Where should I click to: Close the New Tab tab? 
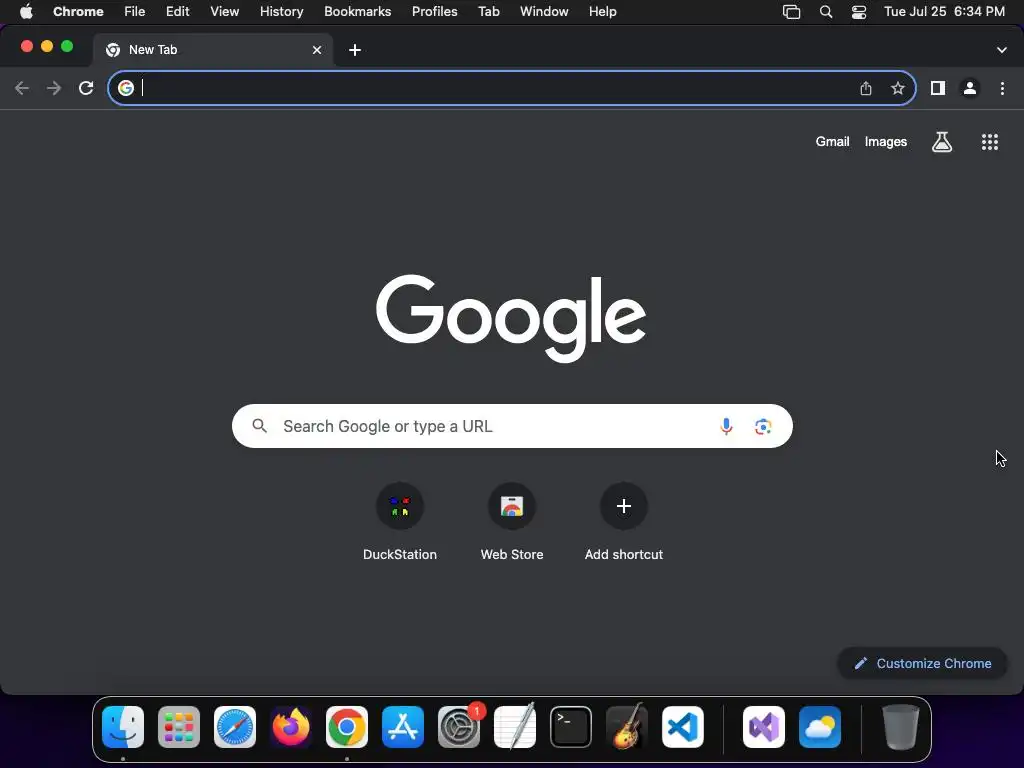pos(317,50)
